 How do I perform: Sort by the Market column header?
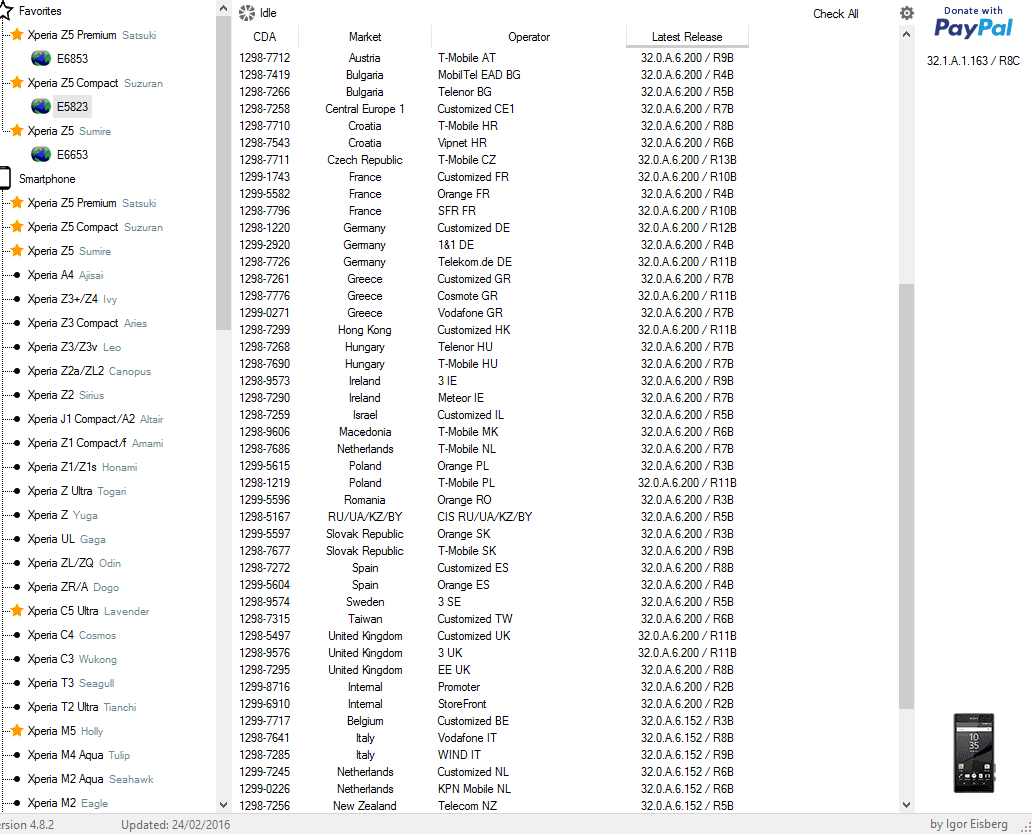tap(364, 37)
